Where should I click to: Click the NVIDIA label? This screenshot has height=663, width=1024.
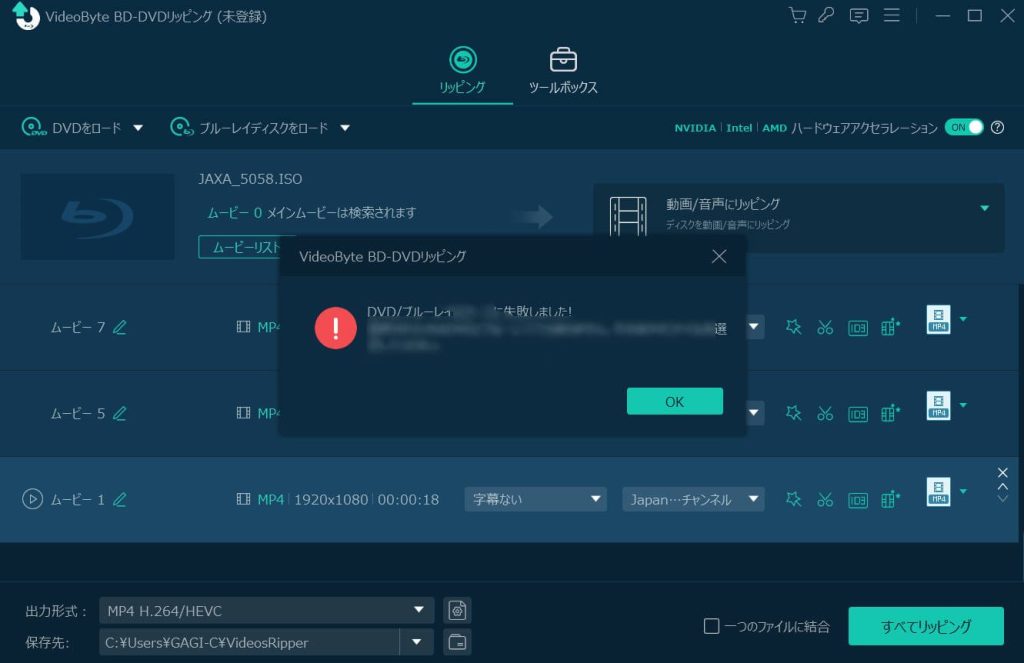tap(695, 128)
